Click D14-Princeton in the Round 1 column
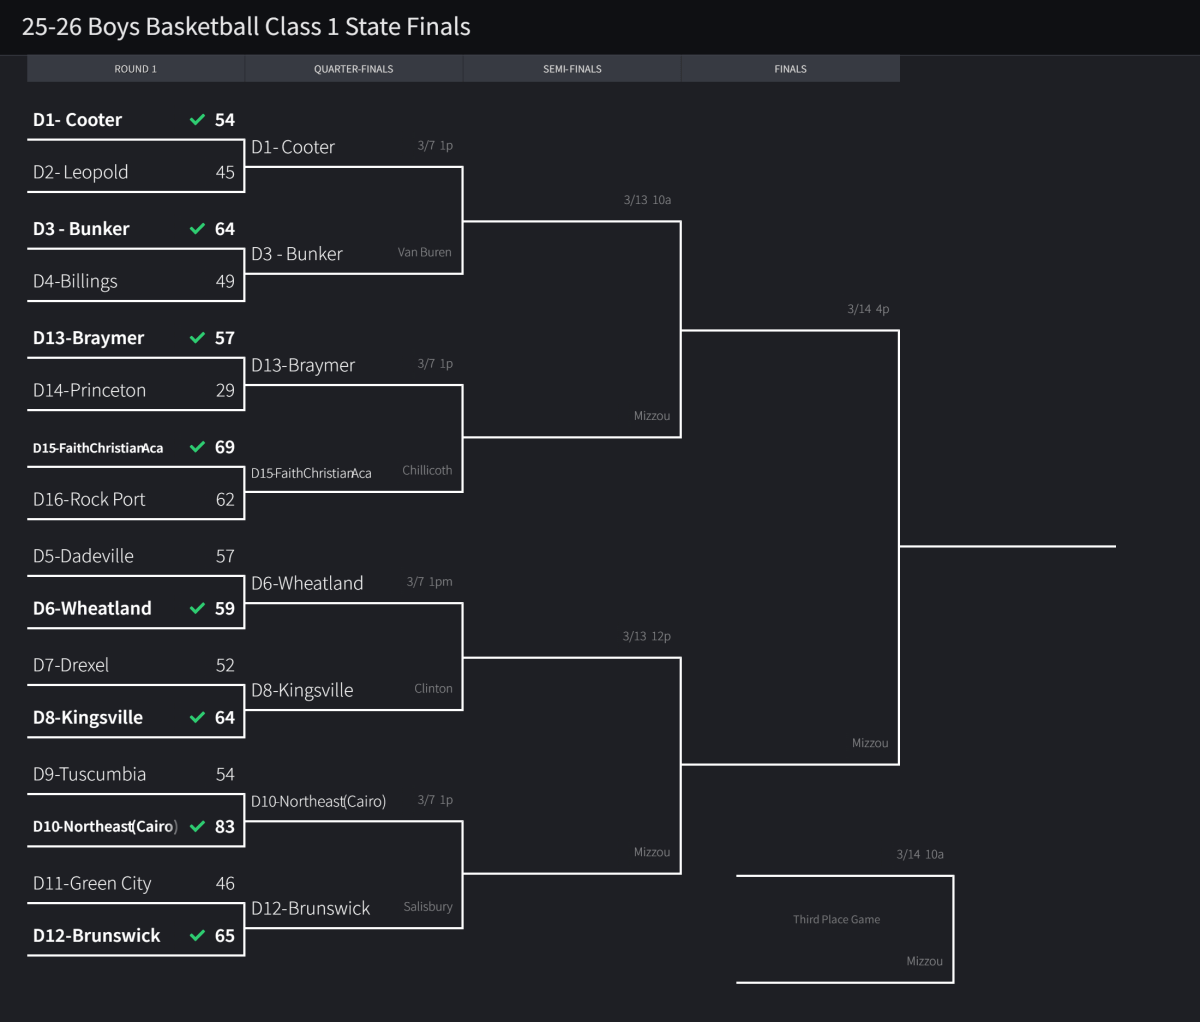This screenshot has height=1022, width=1200. [x=89, y=390]
